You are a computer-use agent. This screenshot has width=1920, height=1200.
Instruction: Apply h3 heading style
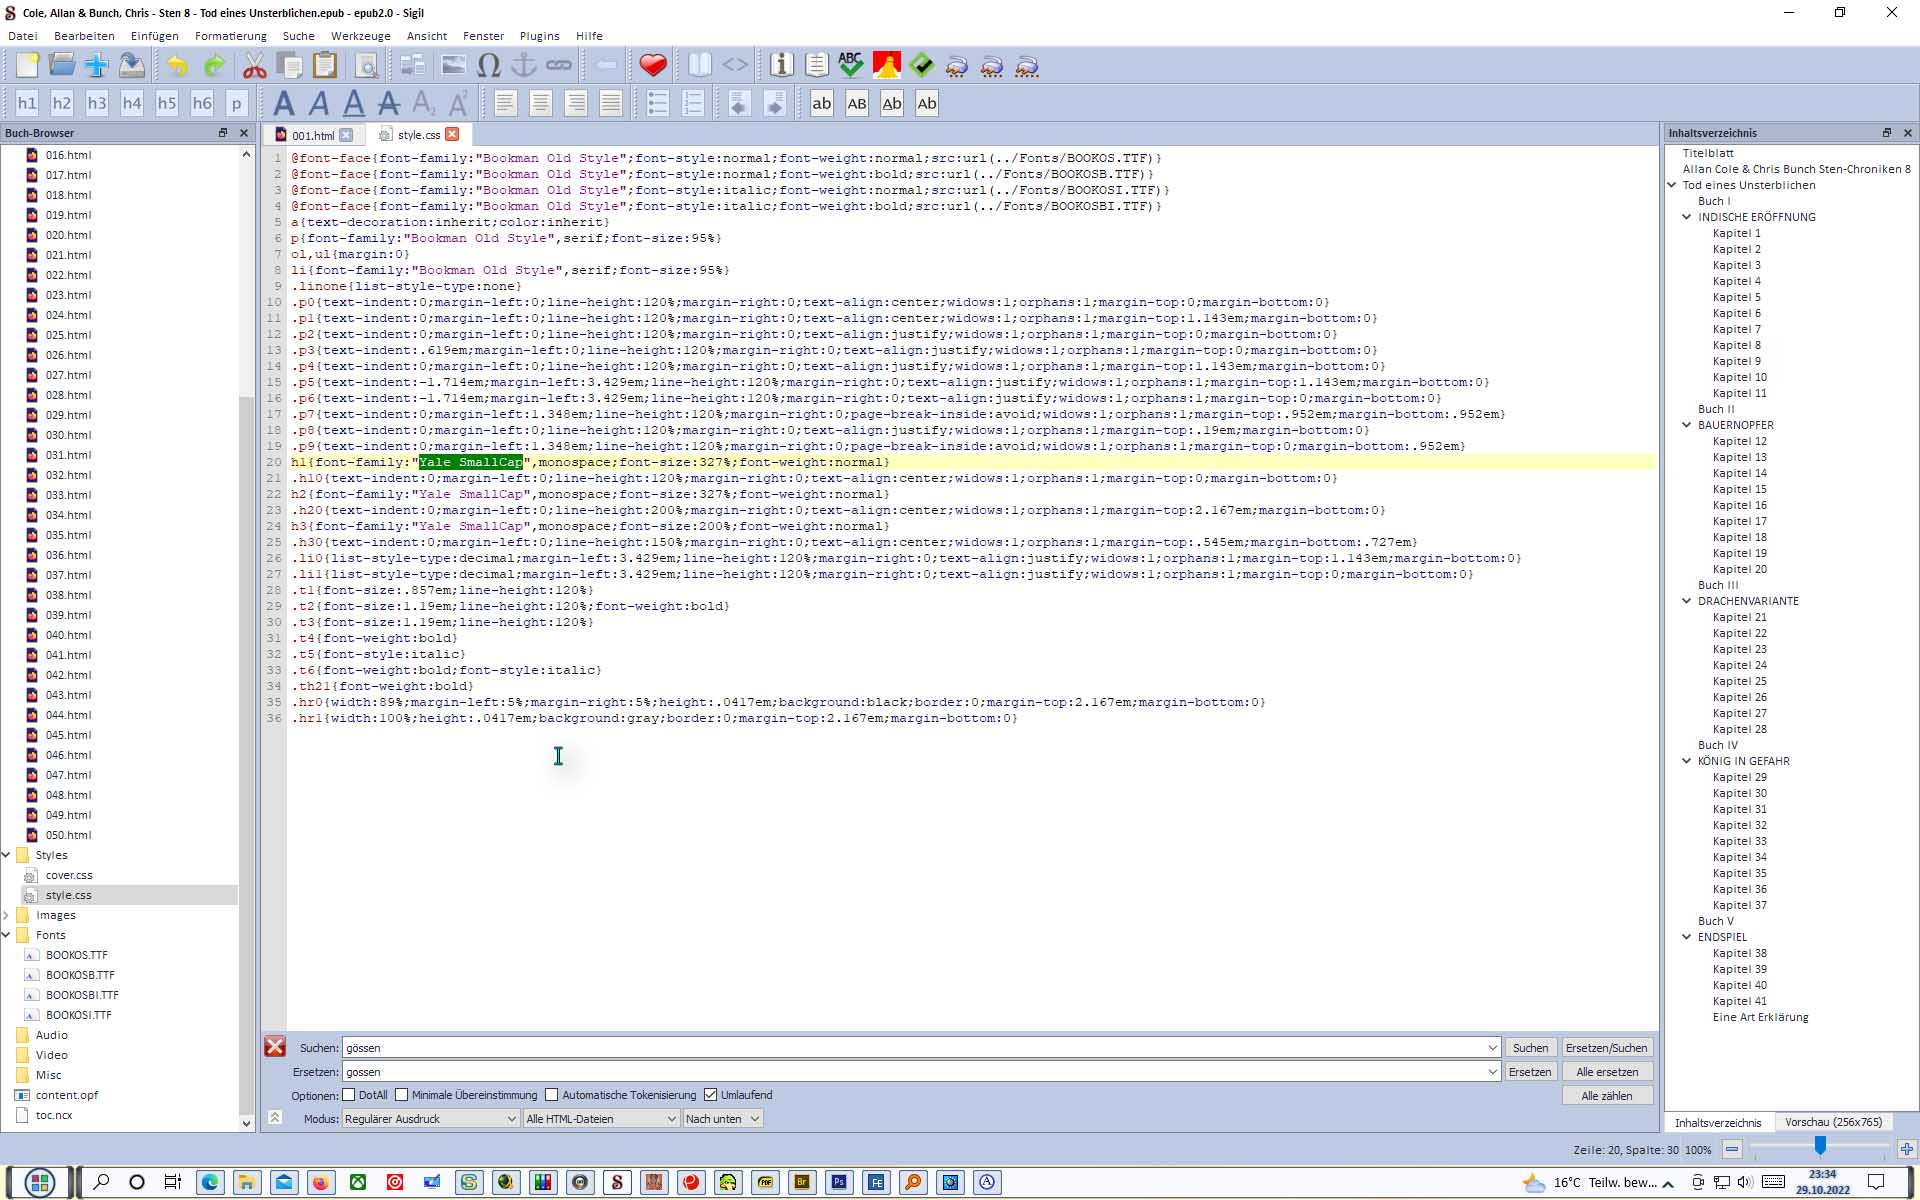tap(97, 103)
